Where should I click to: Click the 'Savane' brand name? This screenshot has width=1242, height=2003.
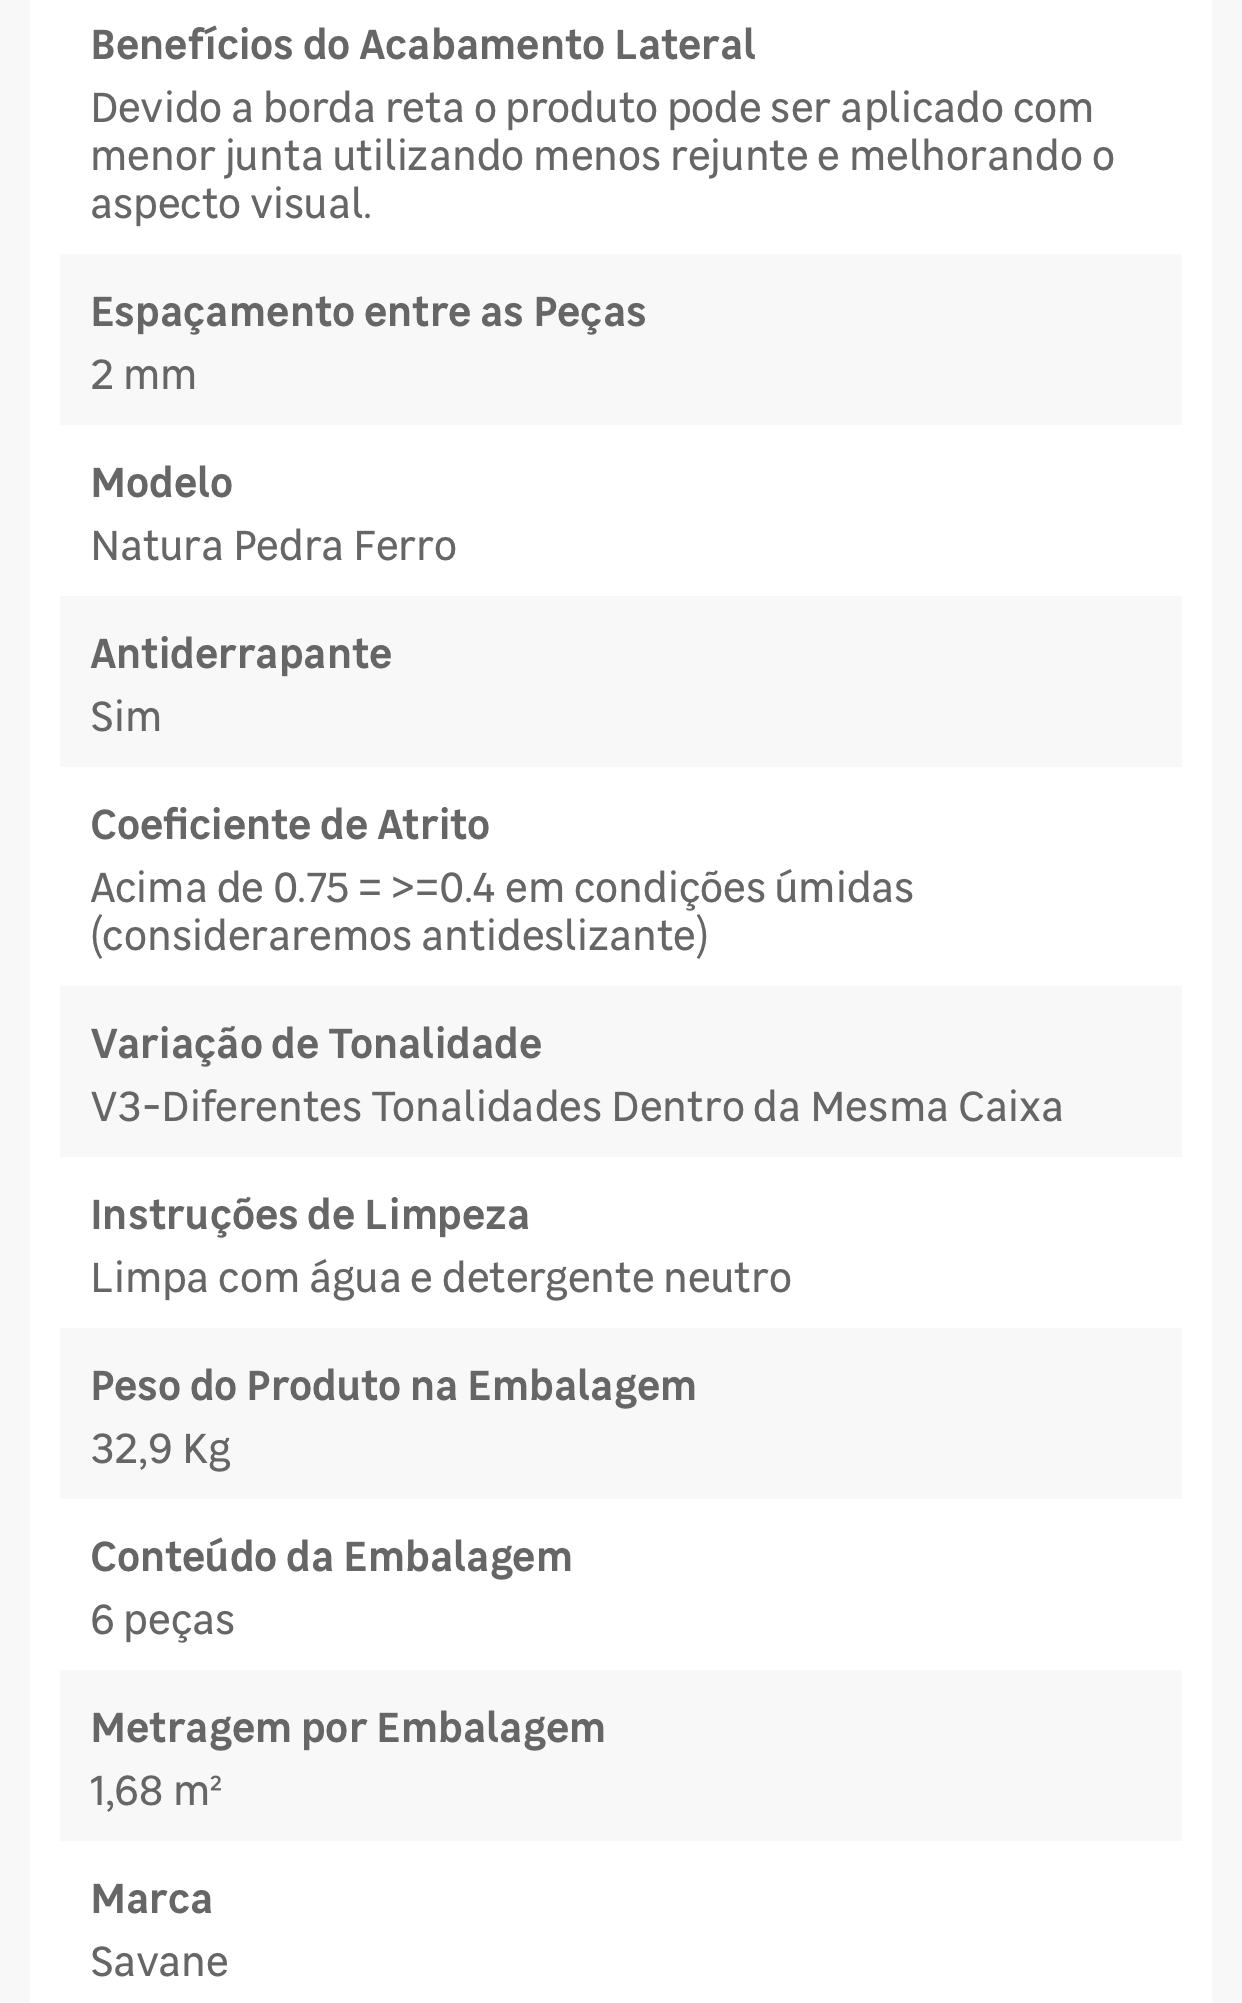pos(159,1962)
